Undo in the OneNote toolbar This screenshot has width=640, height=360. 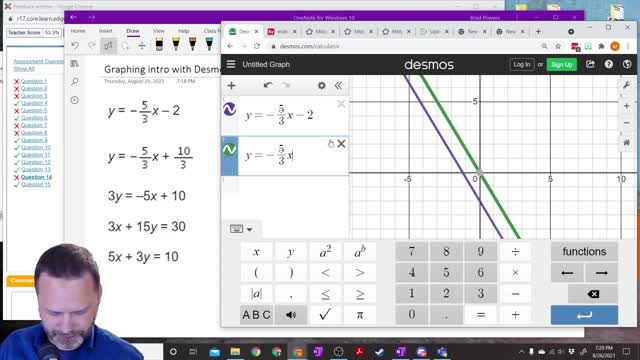click(75, 45)
